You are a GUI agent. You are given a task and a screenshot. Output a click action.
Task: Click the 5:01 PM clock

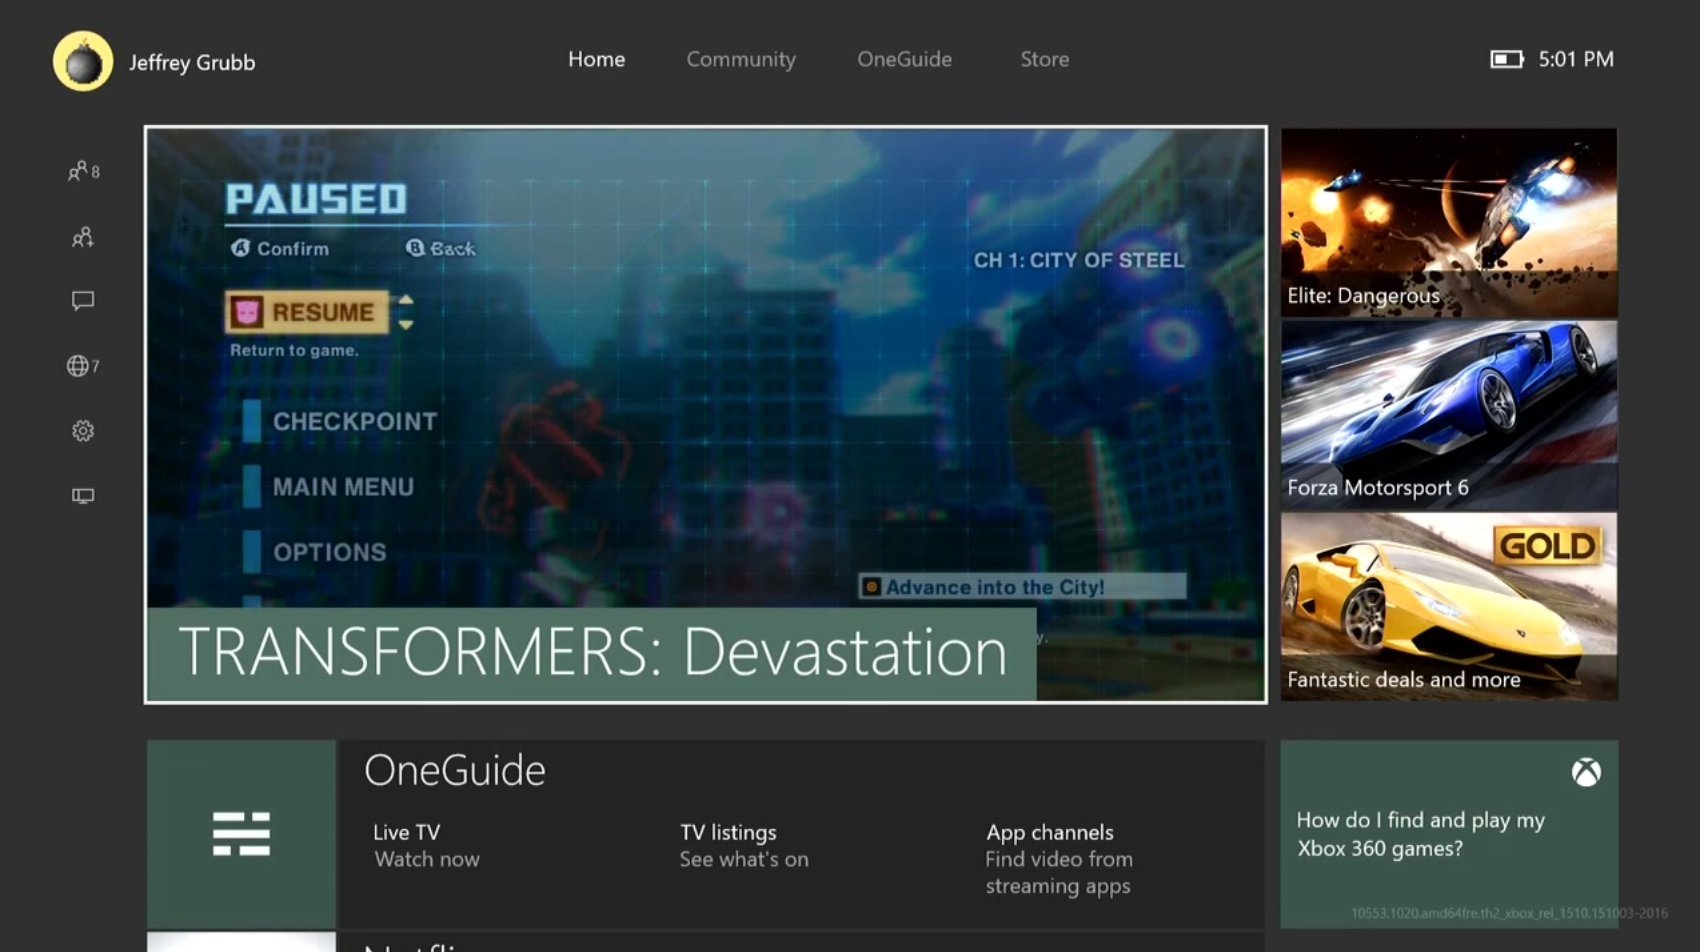click(x=1576, y=59)
